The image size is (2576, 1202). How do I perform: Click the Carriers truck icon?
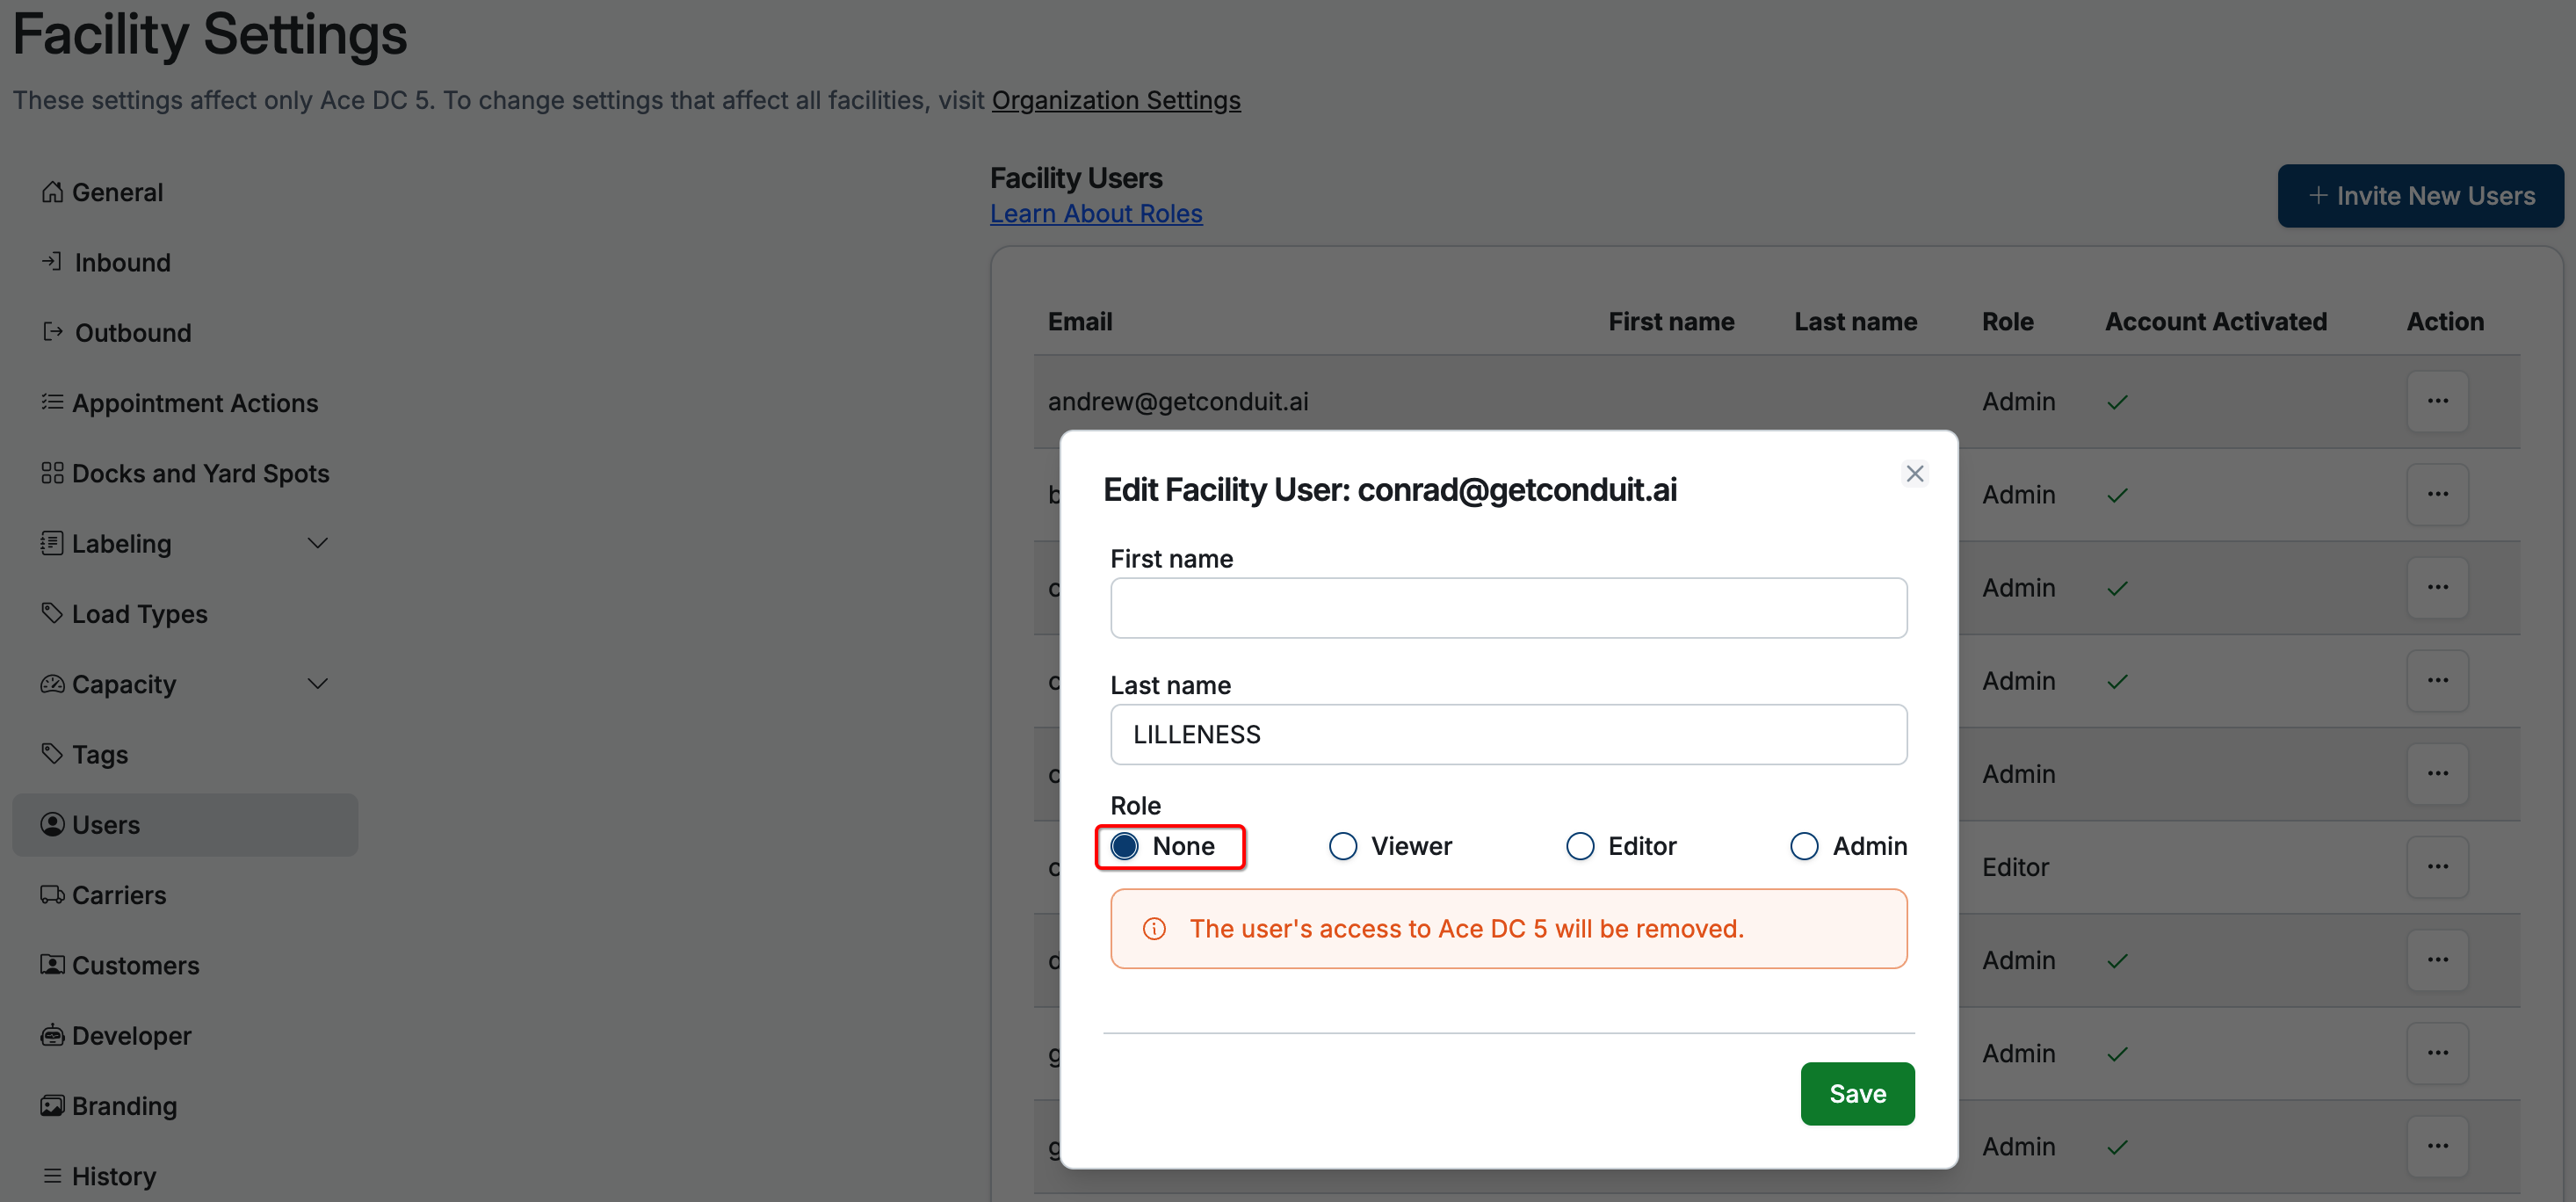point(52,894)
